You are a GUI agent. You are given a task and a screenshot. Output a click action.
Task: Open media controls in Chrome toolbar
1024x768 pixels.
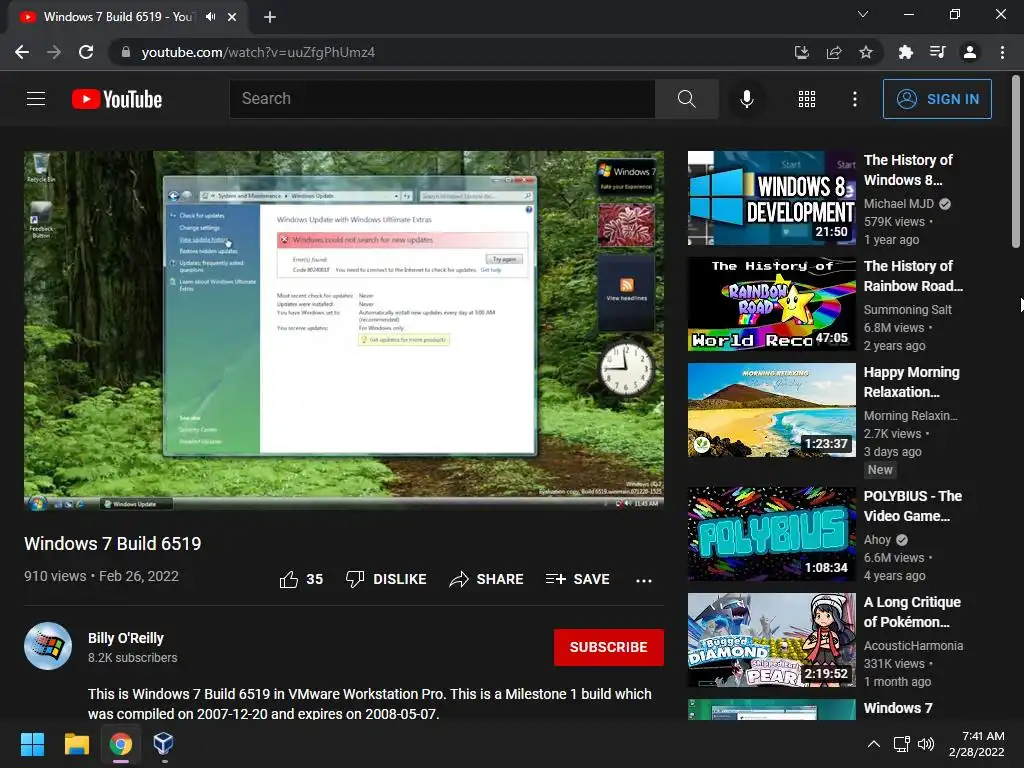tap(938, 52)
